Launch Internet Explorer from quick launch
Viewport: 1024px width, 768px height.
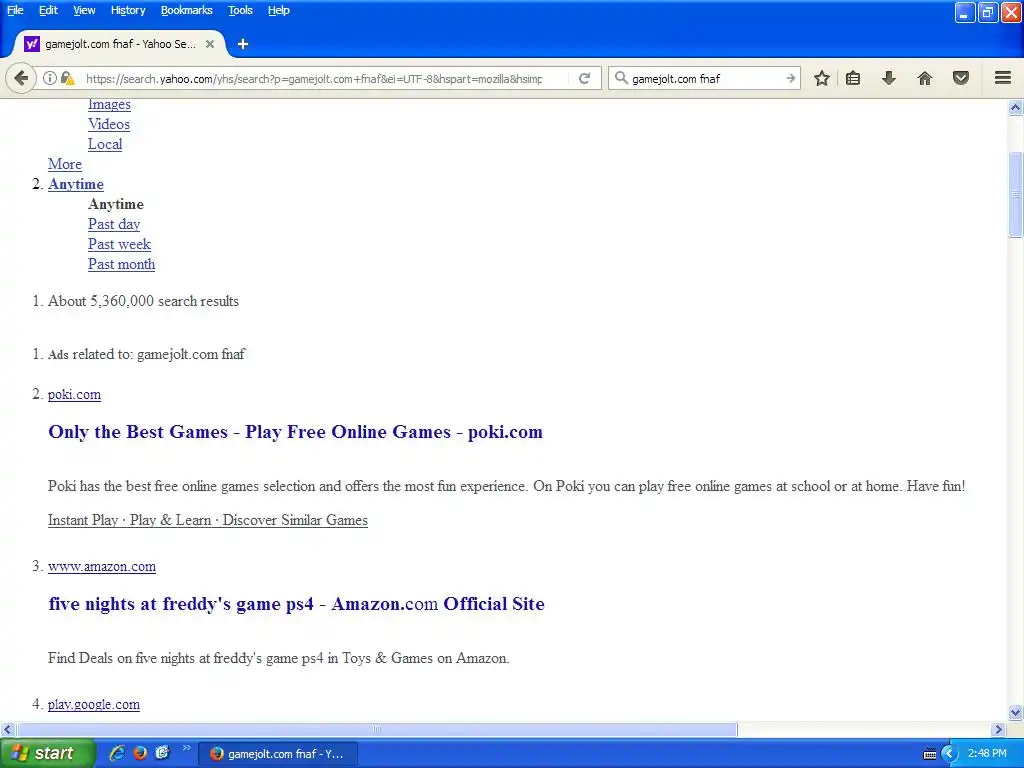click(x=117, y=753)
